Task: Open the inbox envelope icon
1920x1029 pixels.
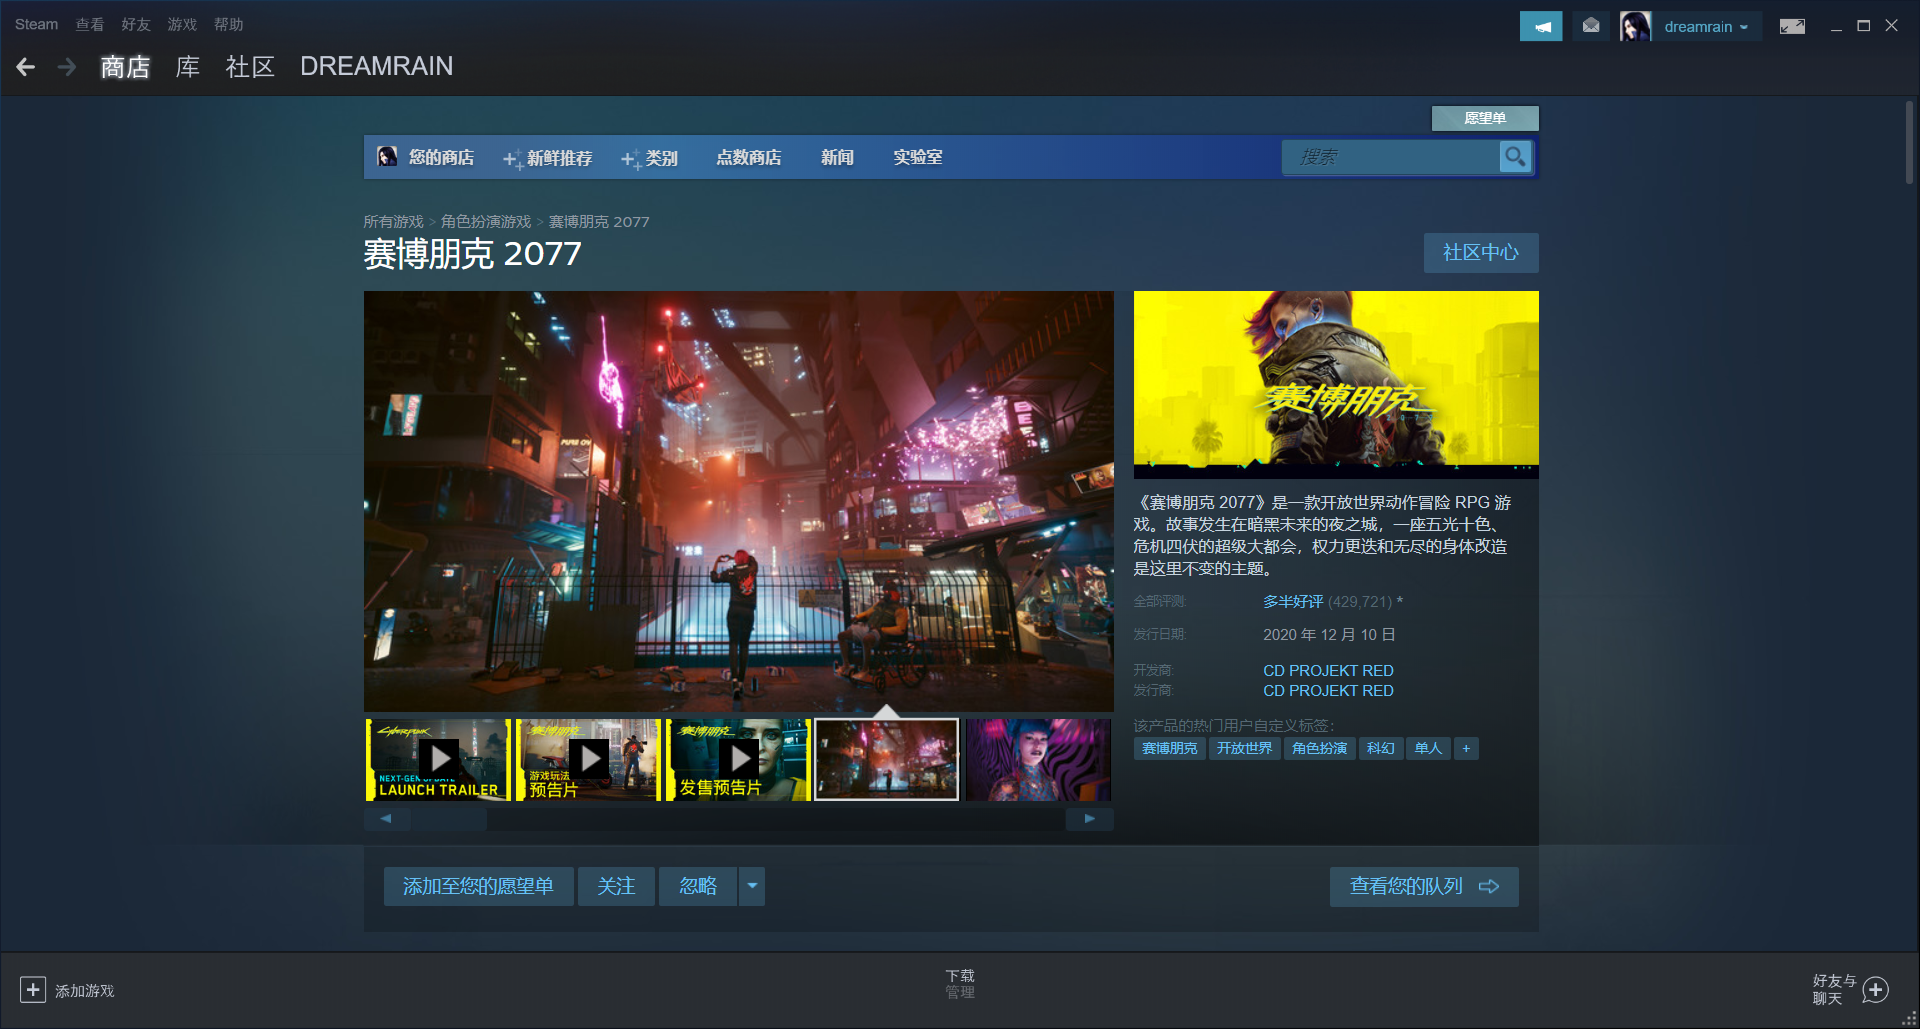Action: [1591, 26]
